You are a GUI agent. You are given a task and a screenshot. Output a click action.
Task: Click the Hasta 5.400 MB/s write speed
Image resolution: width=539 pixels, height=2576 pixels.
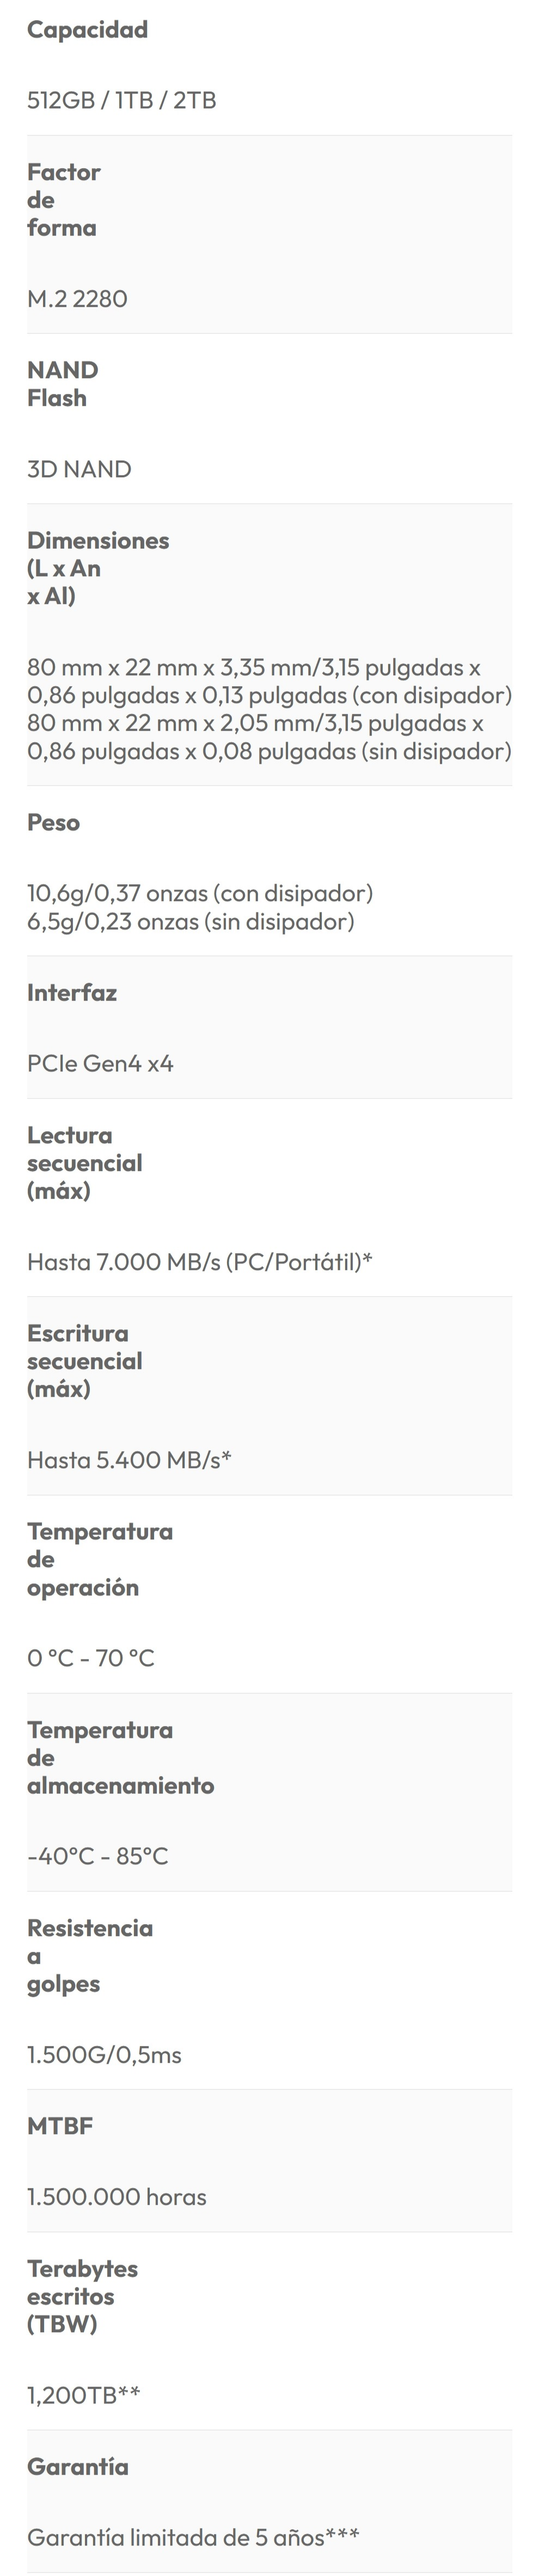coord(129,1460)
